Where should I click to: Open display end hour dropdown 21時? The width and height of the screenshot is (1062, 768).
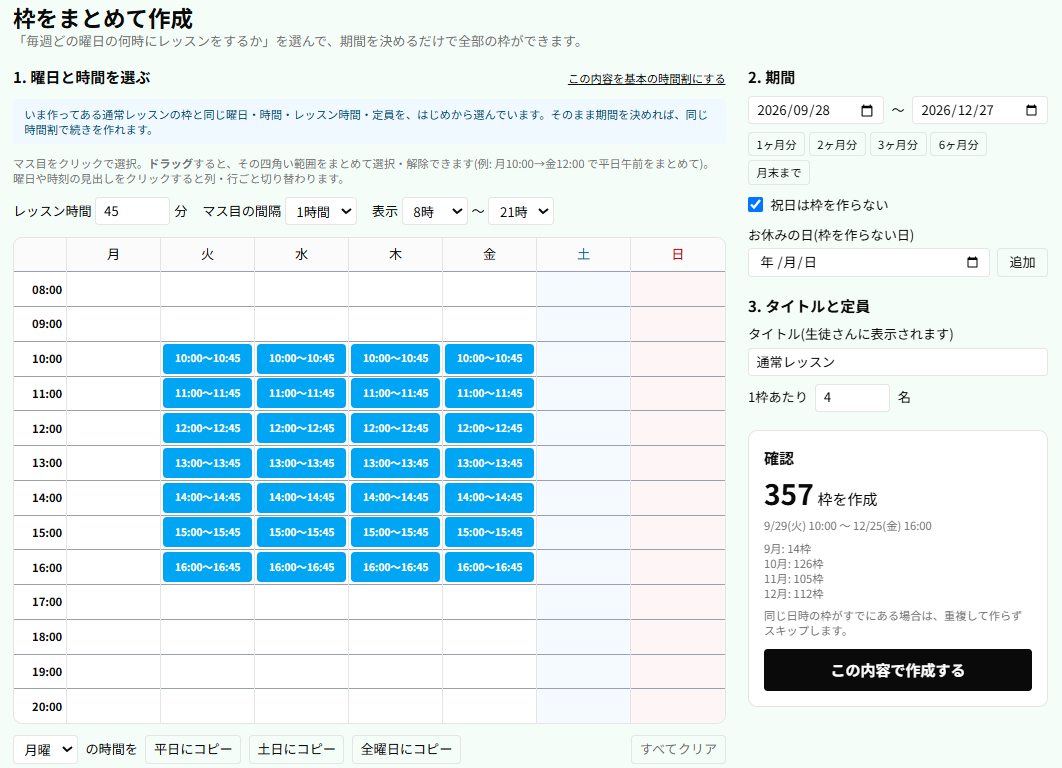coord(521,211)
